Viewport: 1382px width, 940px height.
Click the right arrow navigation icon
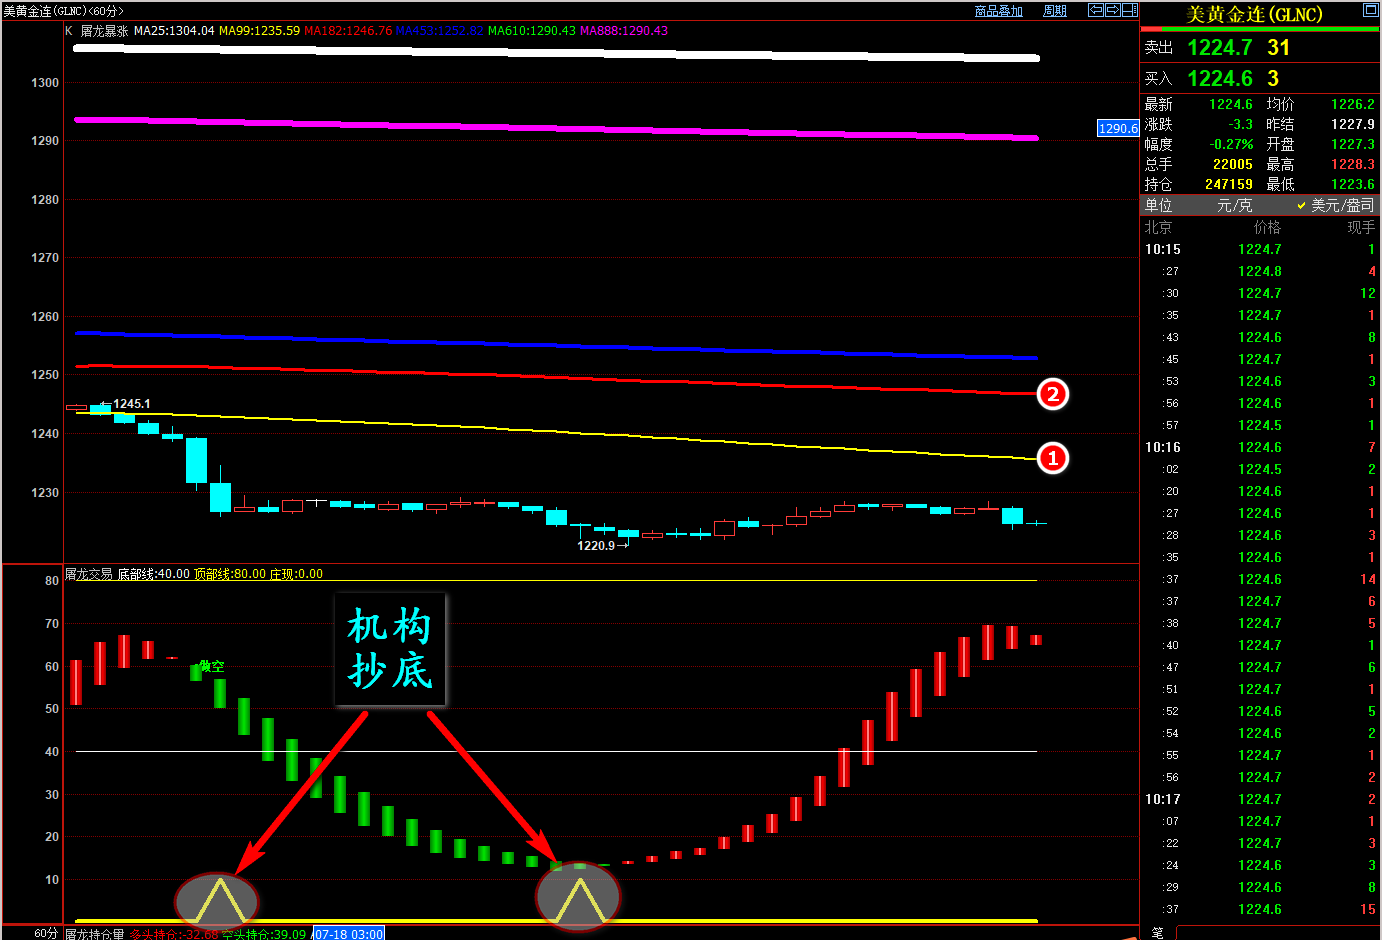tap(1112, 10)
